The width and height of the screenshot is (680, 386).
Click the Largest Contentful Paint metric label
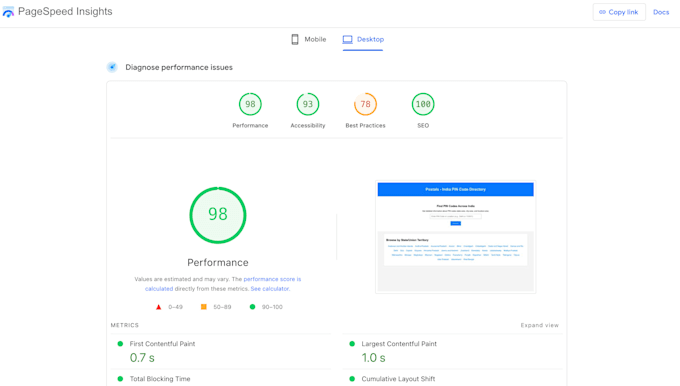399,343
